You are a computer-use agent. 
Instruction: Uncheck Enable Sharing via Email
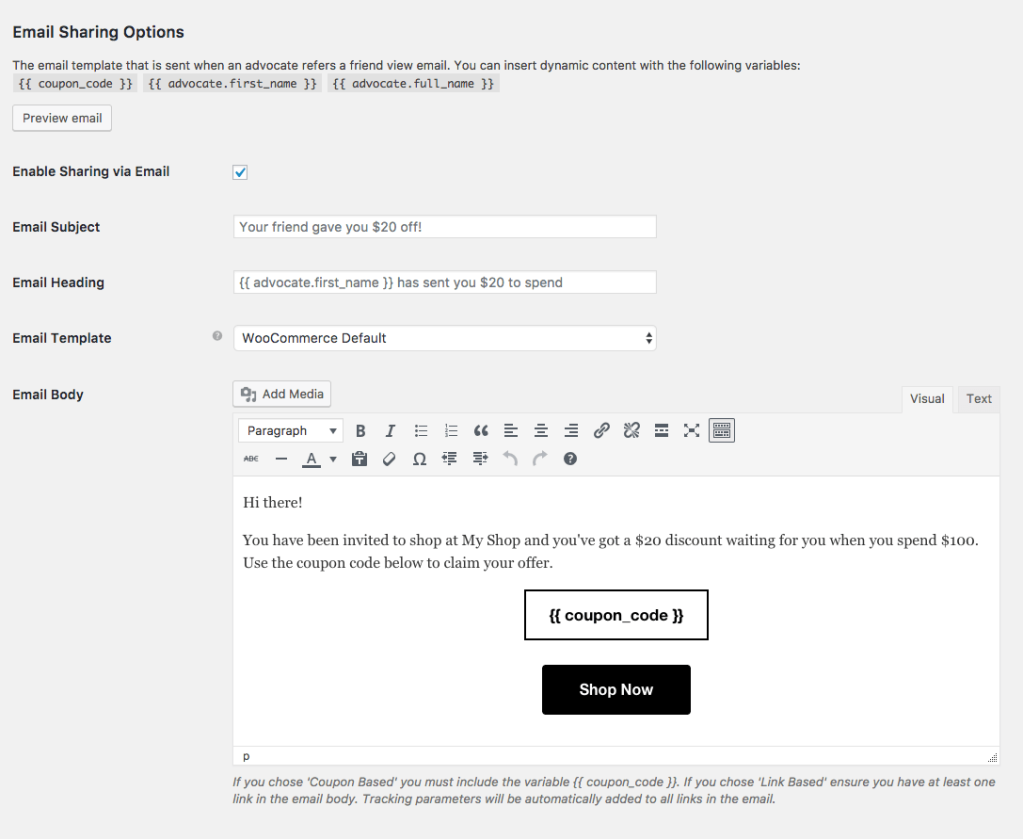click(240, 172)
